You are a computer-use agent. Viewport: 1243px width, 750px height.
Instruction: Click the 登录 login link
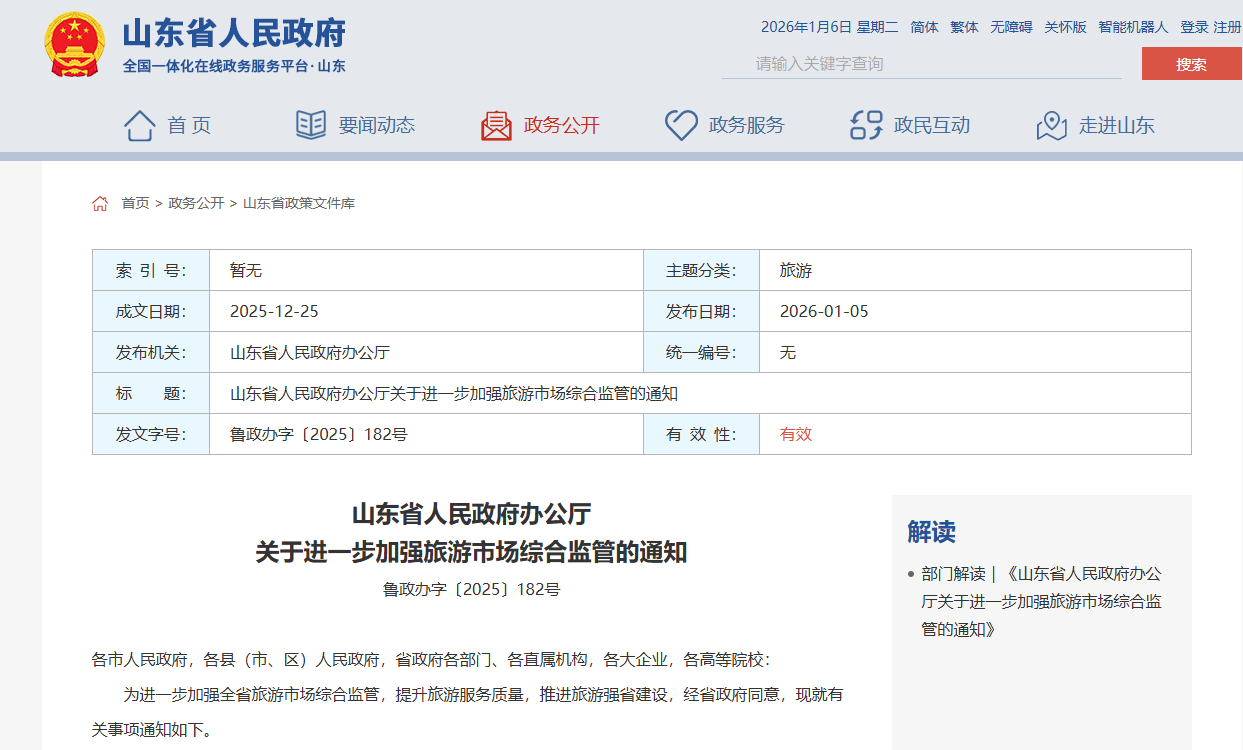pyautogui.click(x=1194, y=27)
